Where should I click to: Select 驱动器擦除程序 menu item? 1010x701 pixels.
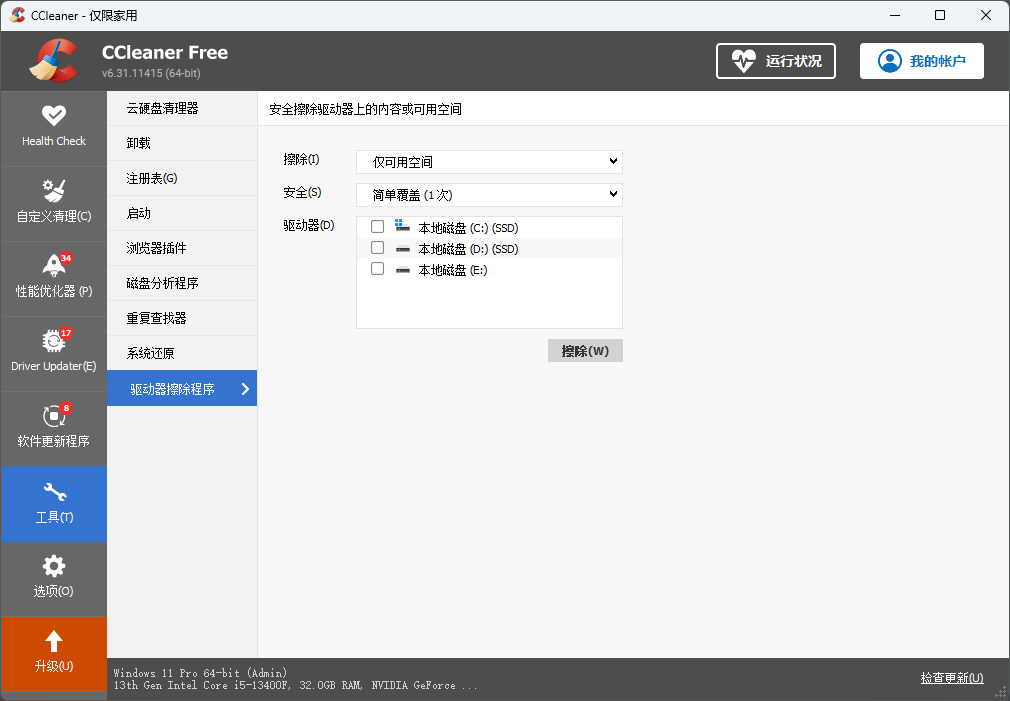[x=182, y=388]
